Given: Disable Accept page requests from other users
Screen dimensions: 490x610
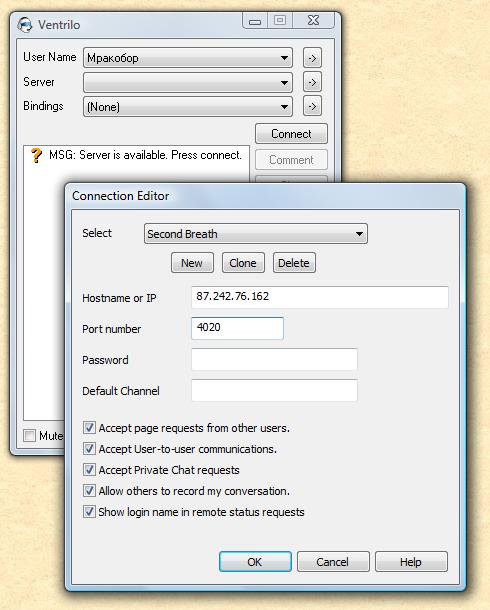Looking at the screenshot, I should point(89,428).
